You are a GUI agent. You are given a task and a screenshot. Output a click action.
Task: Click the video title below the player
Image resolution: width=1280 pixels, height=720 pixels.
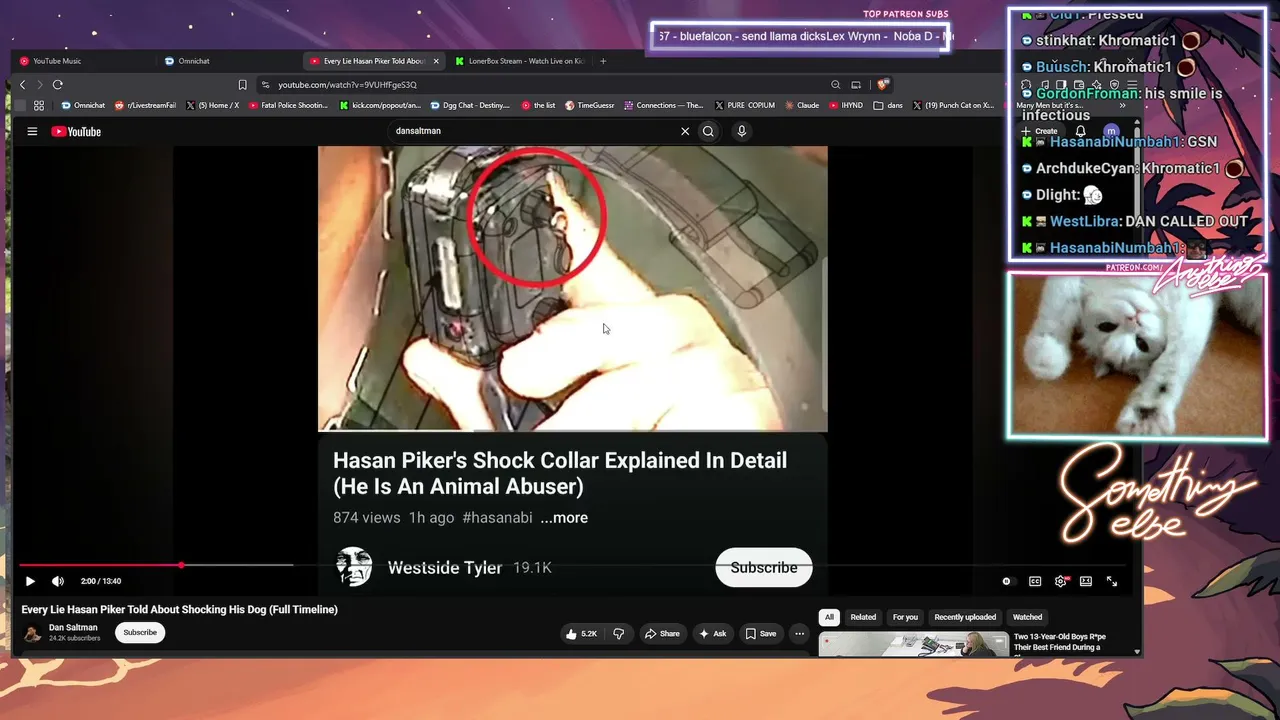pyautogui.click(x=180, y=610)
